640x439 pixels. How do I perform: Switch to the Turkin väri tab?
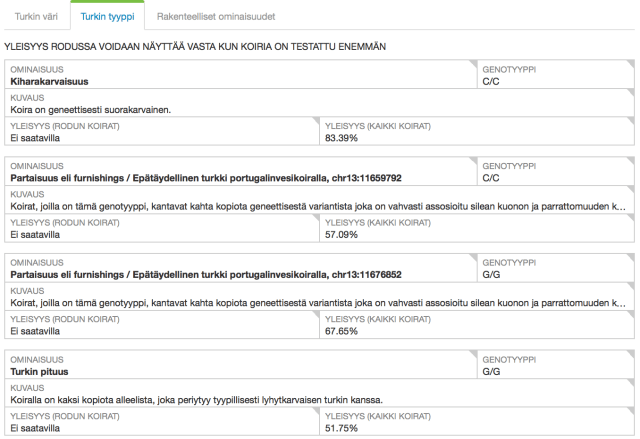coord(35,17)
